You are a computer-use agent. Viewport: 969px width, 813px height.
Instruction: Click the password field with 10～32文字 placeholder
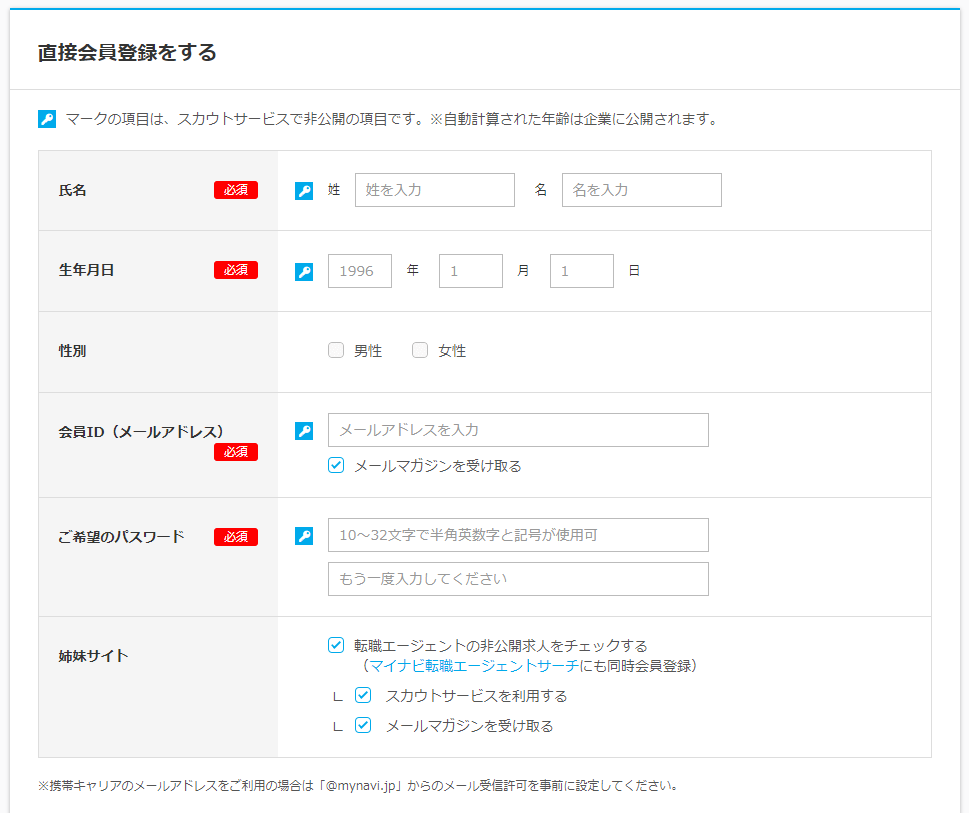click(x=518, y=535)
